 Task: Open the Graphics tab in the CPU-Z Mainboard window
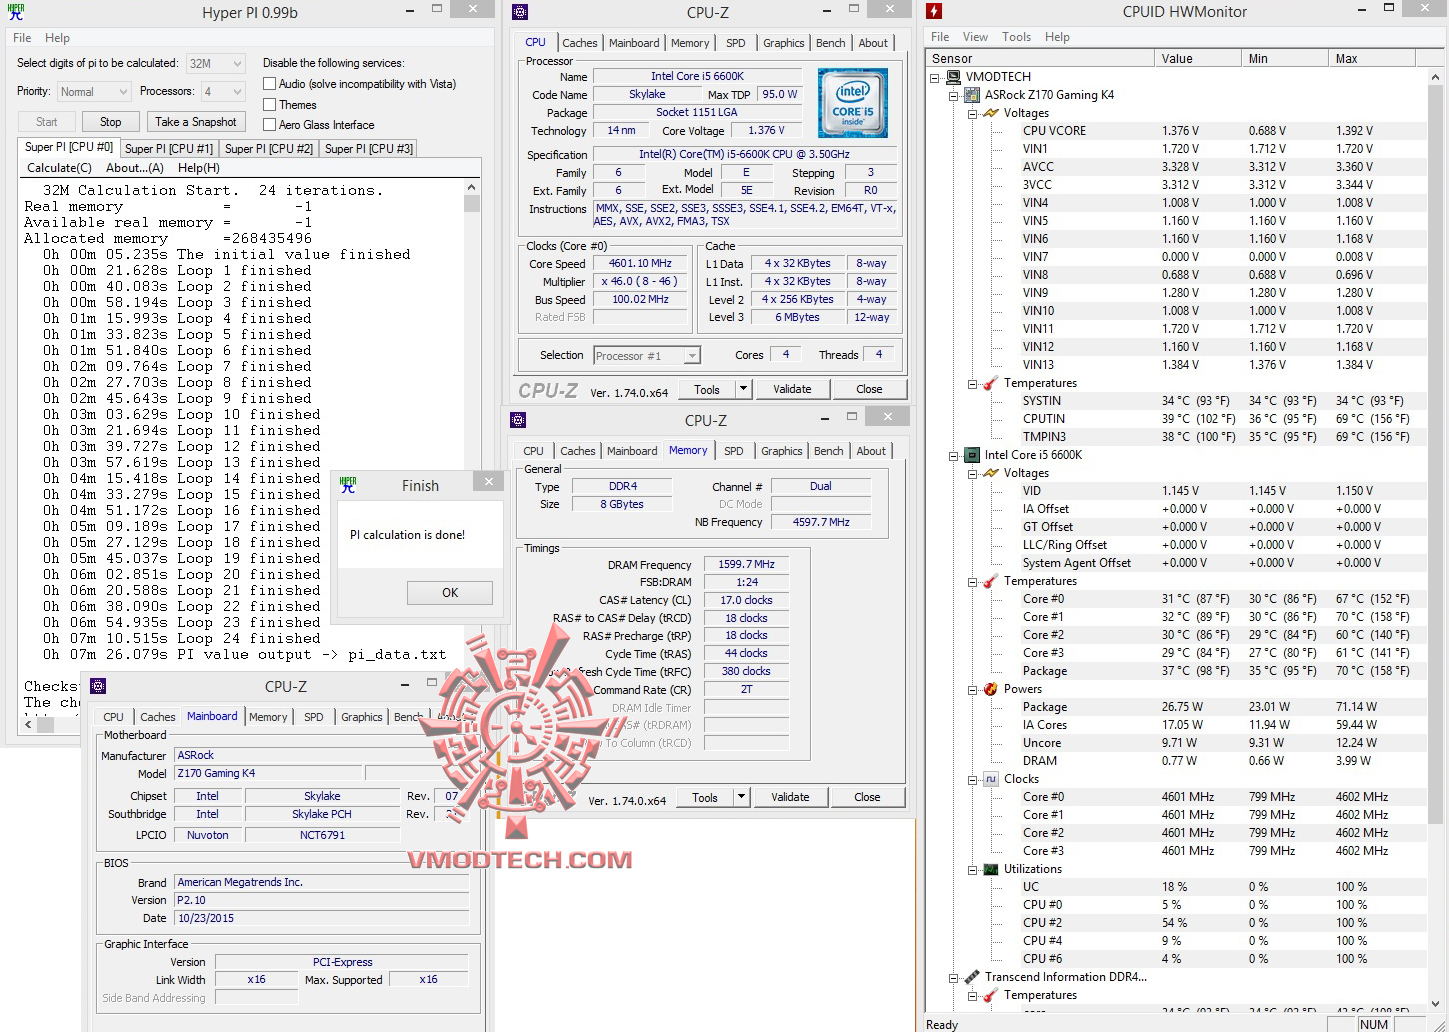362,717
